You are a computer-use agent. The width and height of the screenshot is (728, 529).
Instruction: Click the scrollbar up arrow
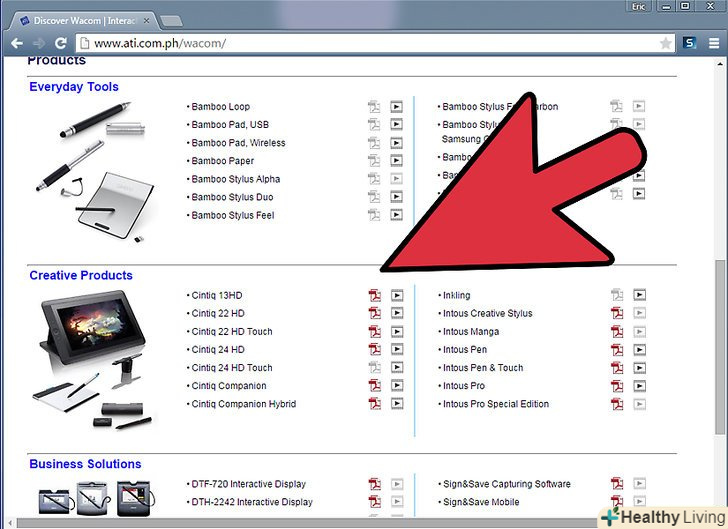[x=720, y=64]
